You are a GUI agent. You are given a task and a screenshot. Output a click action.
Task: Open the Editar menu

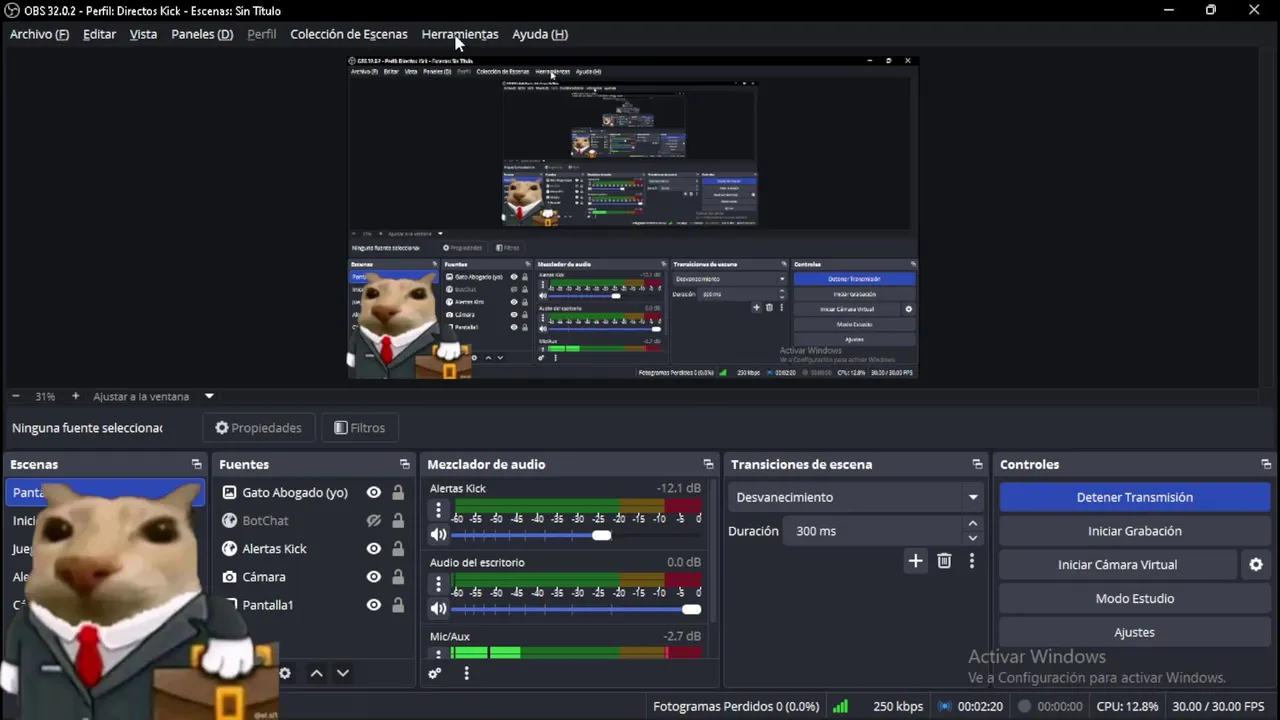99,34
